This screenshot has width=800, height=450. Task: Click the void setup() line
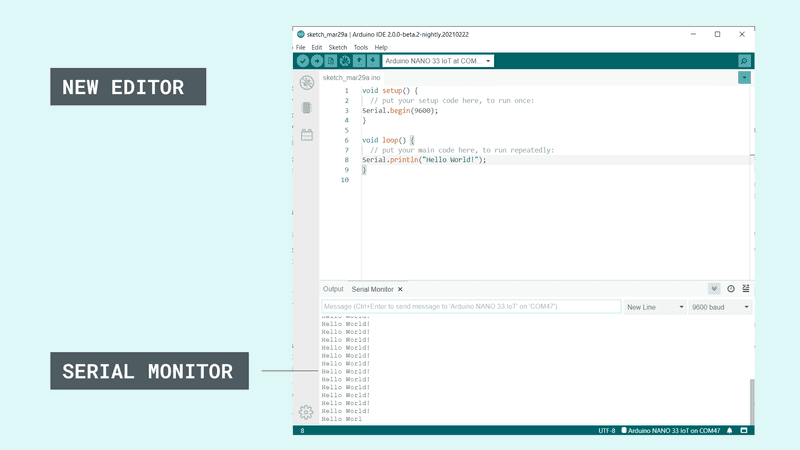pos(390,90)
